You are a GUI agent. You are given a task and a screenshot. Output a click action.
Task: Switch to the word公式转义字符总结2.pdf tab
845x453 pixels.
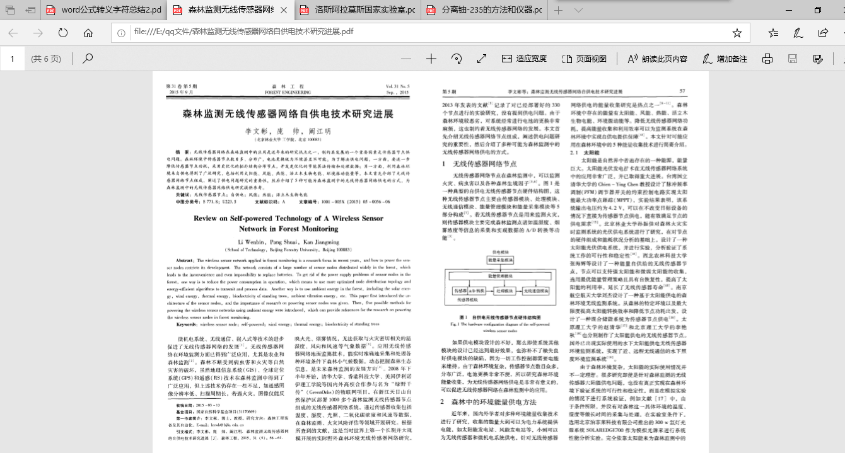coord(104,10)
